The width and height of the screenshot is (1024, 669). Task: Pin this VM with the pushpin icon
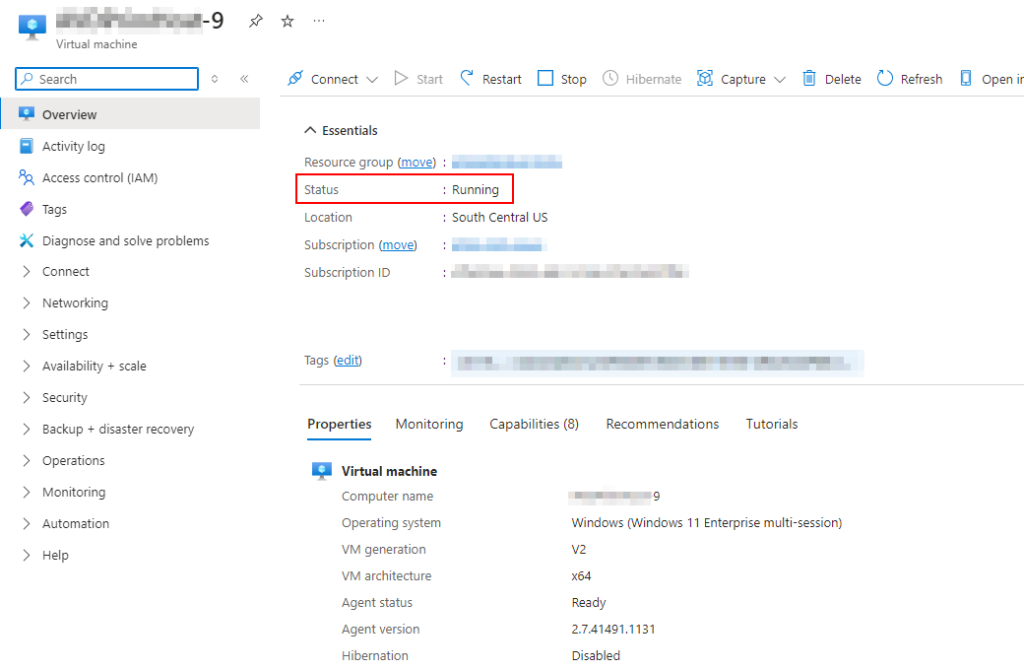(x=256, y=21)
